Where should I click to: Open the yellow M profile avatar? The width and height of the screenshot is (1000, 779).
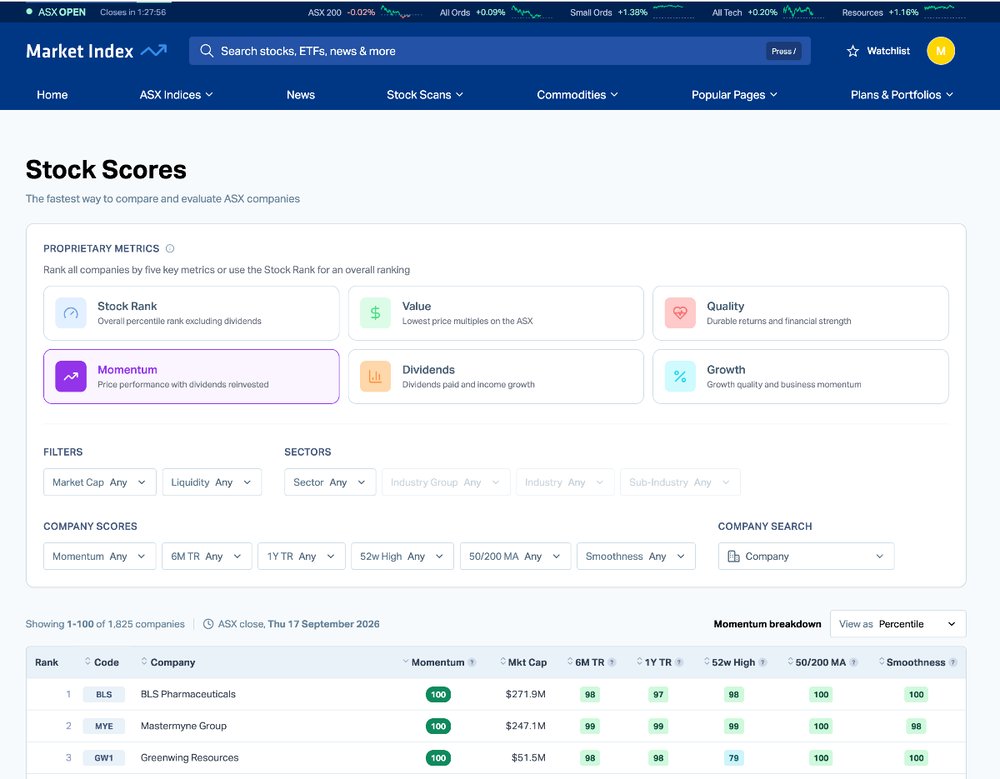point(940,51)
